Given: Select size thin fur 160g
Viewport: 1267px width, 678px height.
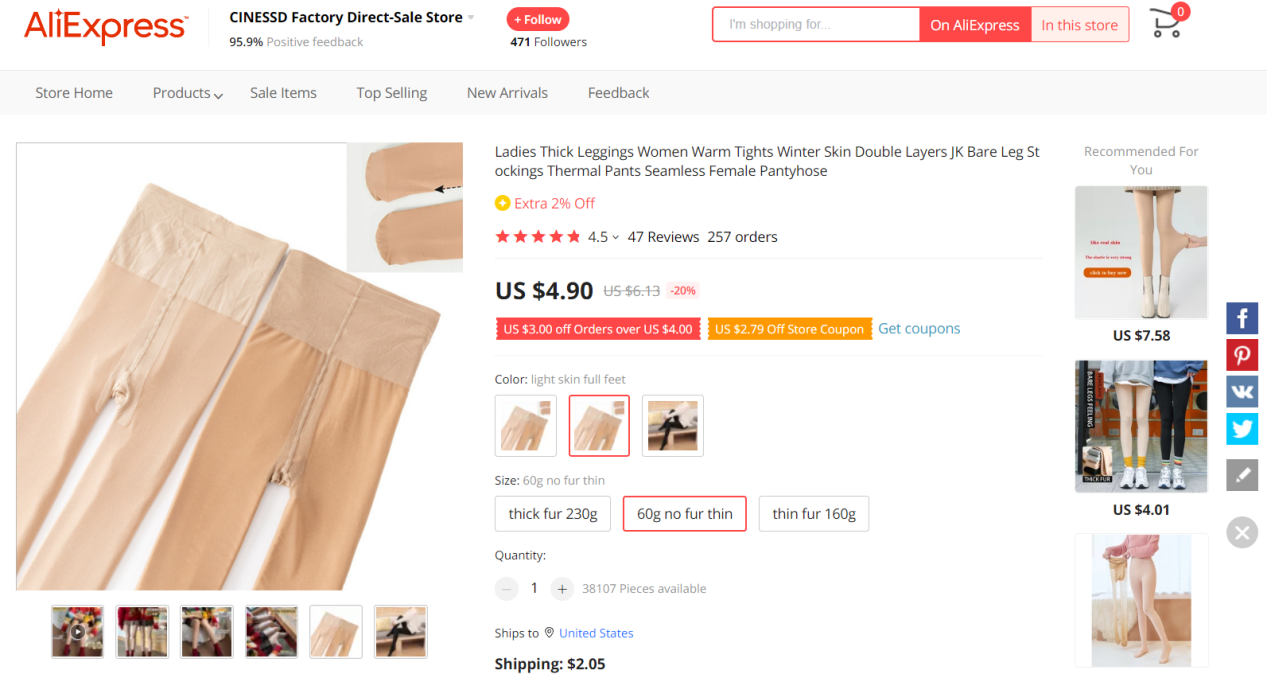Looking at the screenshot, I should [813, 514].
